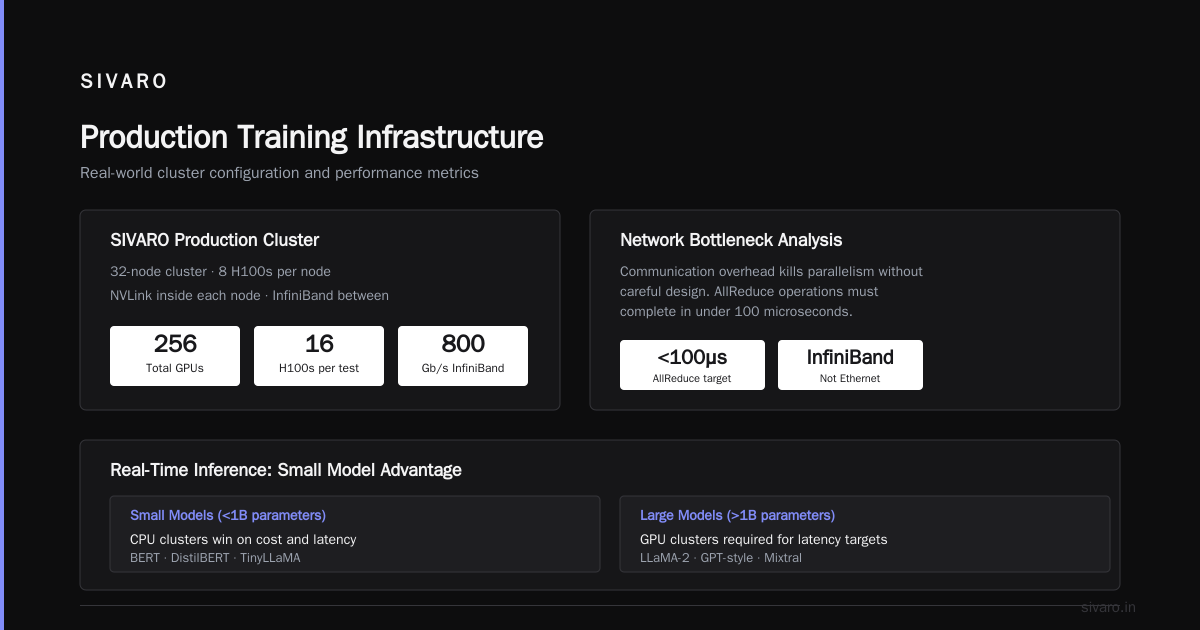Select the InfiniBand Not Ethernet box

(850, 365)
